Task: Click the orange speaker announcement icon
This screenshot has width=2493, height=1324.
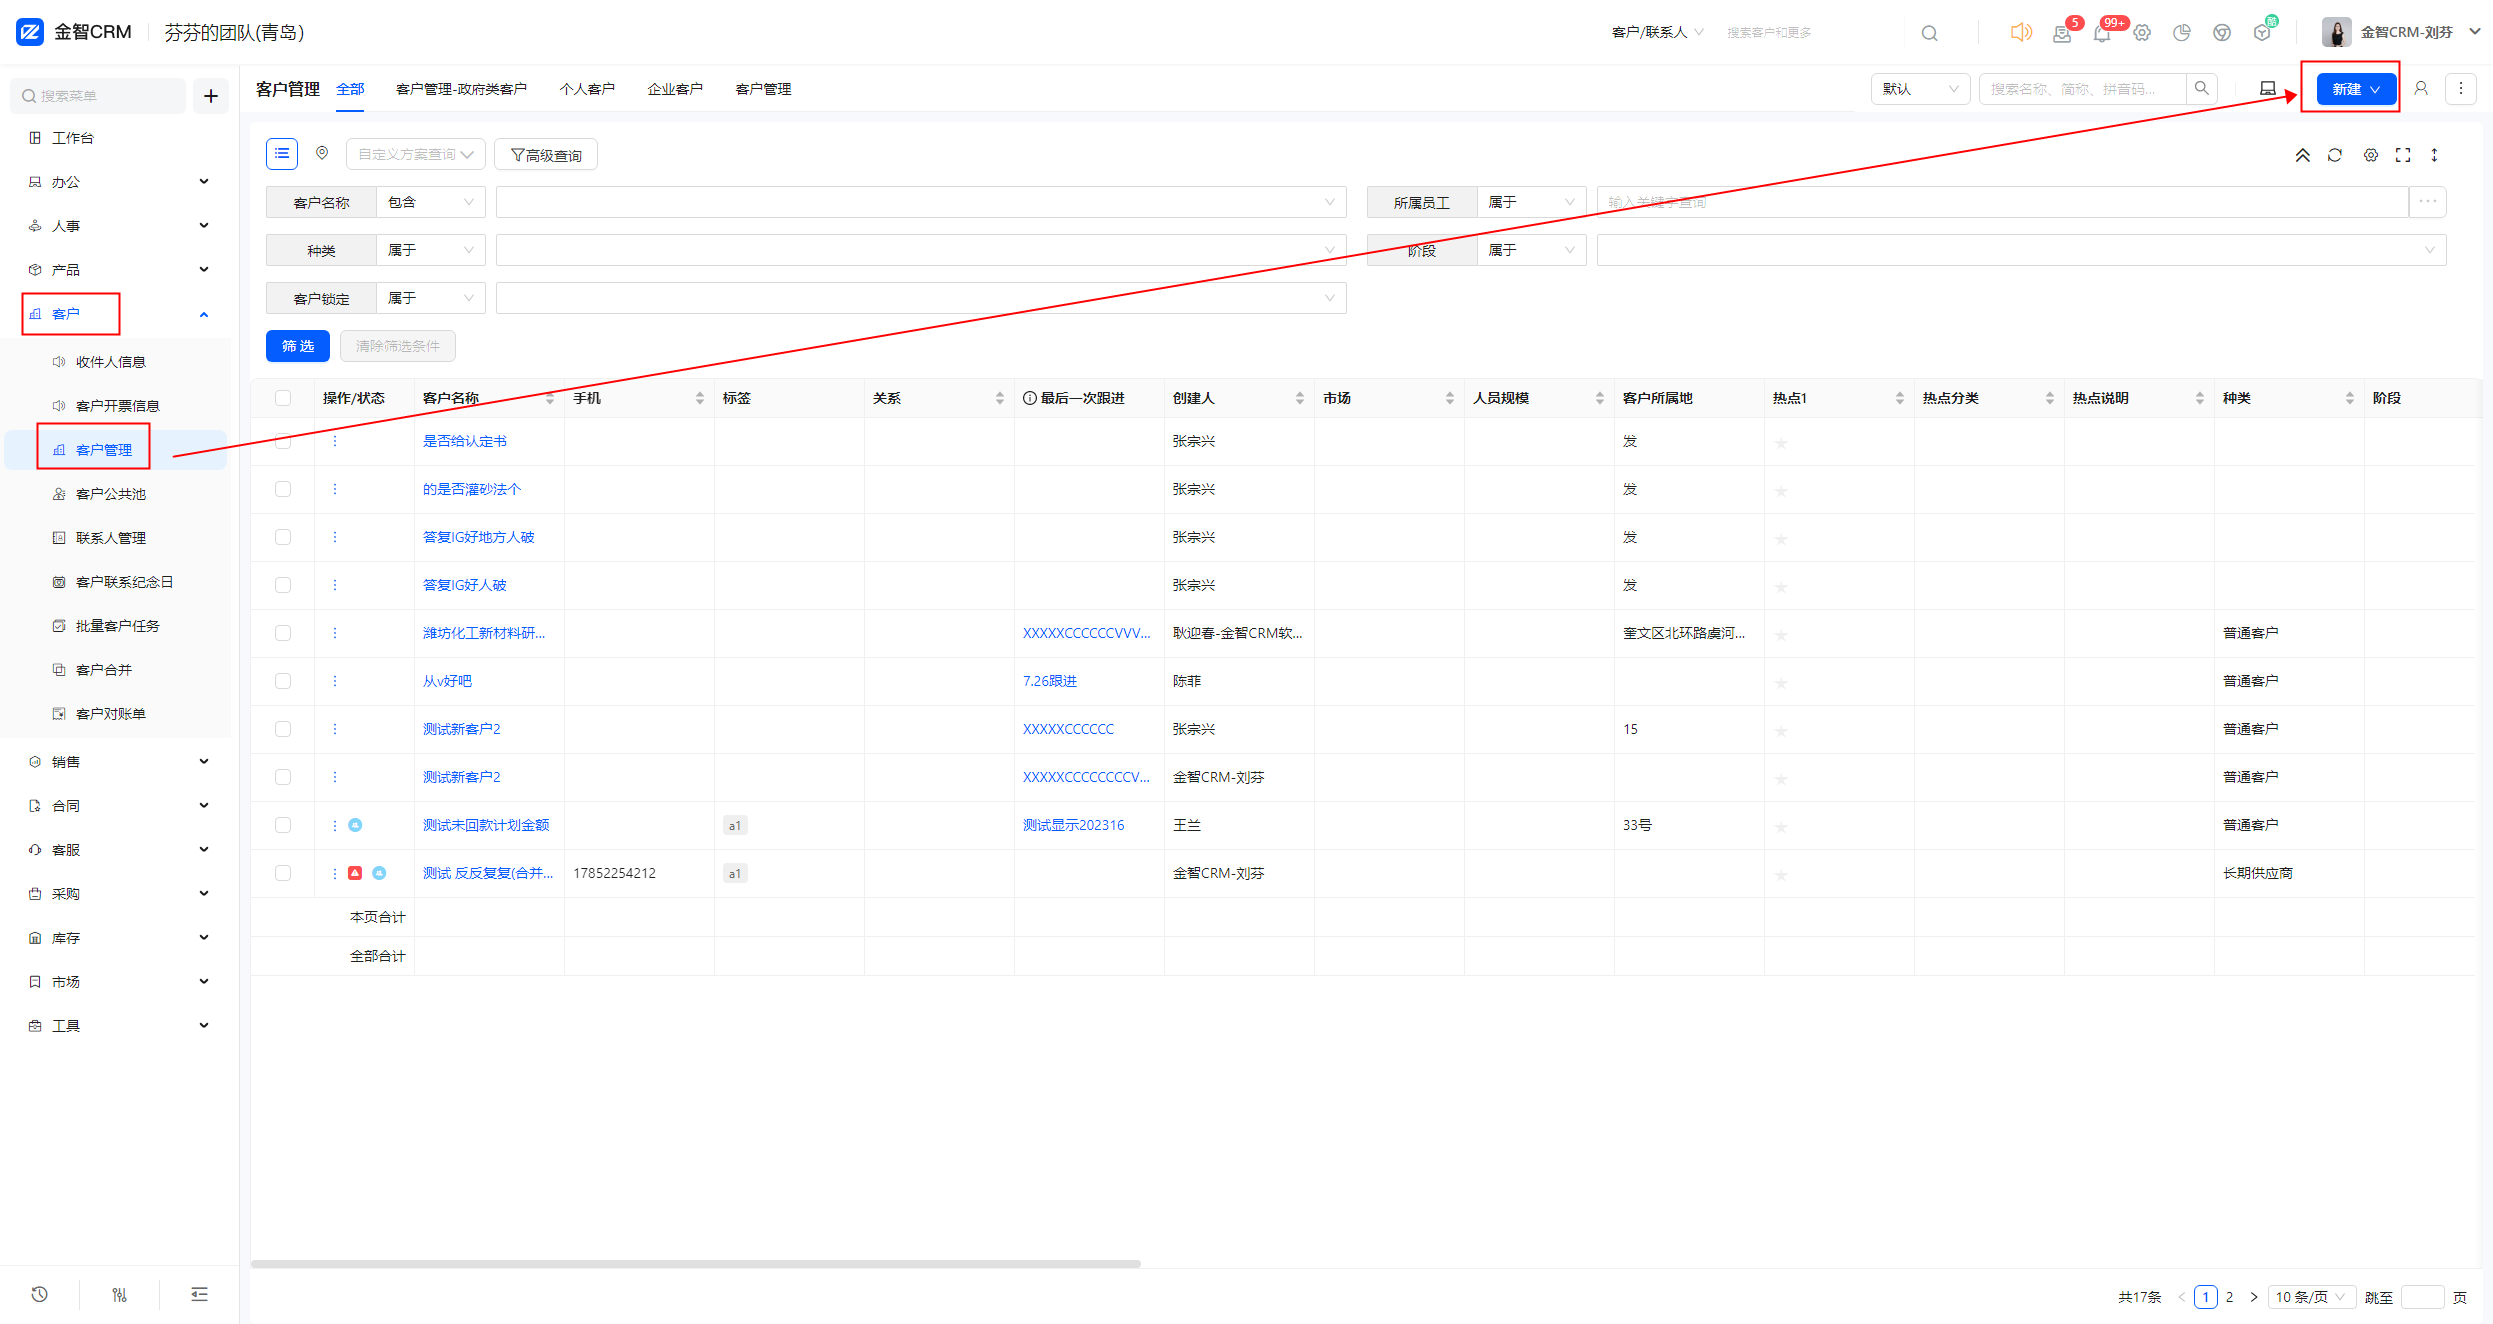Action: (x=2020, y=32)
